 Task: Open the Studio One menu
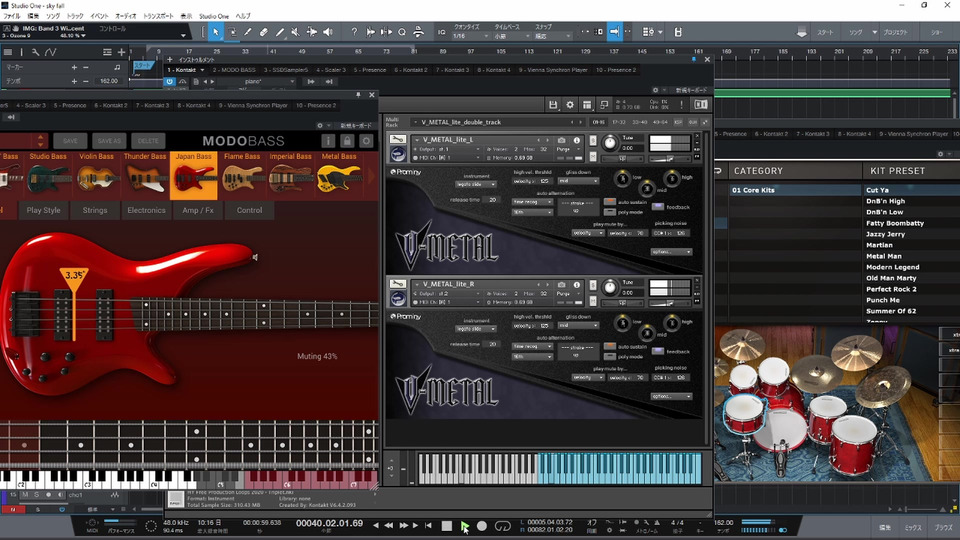tap(214, 16)
